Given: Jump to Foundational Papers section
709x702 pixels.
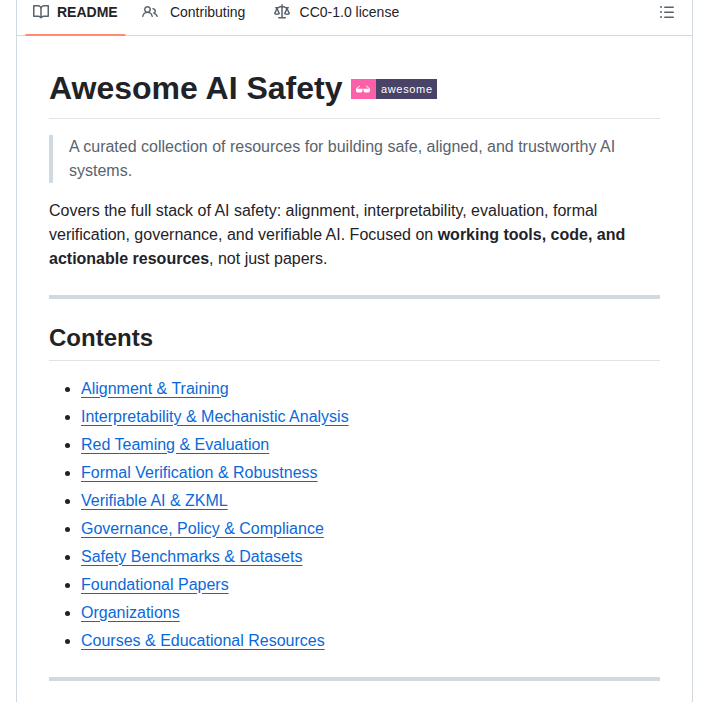Looking at the screenshot, I should (155, 584).
